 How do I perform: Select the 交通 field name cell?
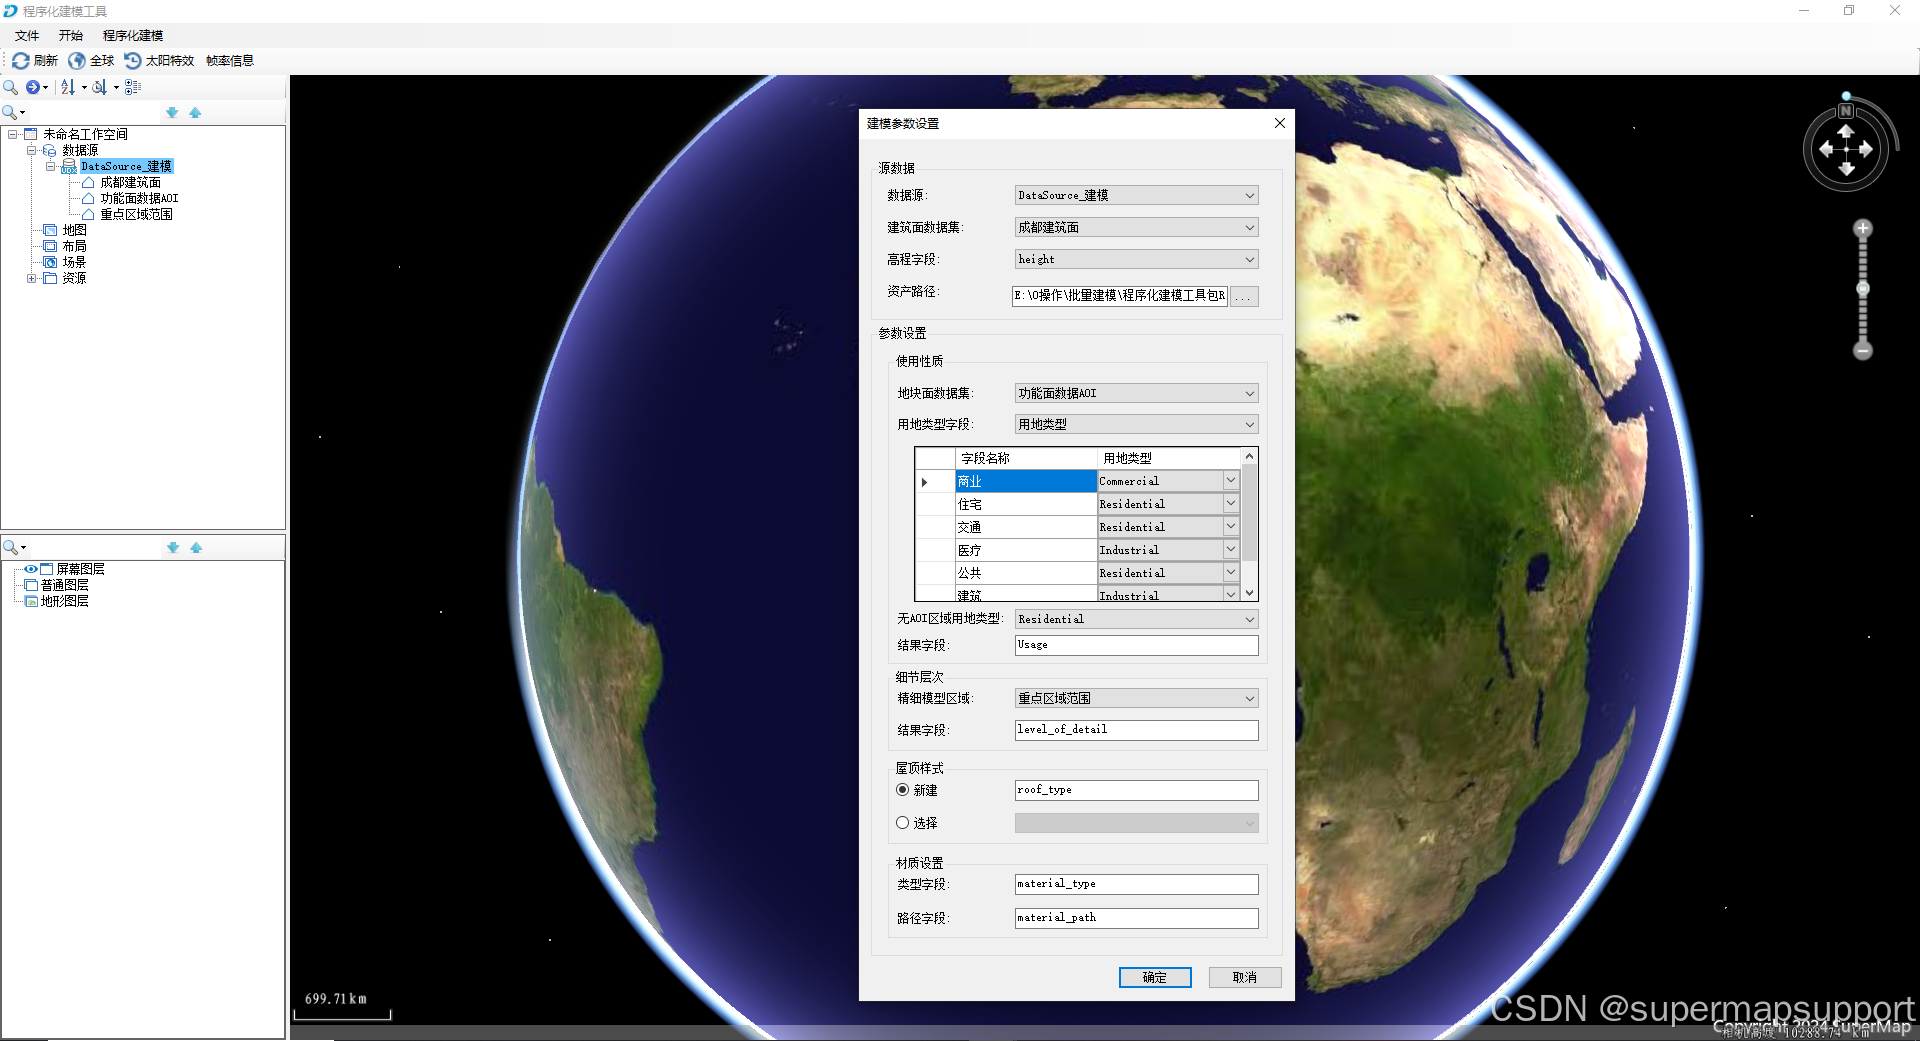(x=1026, y=527)
